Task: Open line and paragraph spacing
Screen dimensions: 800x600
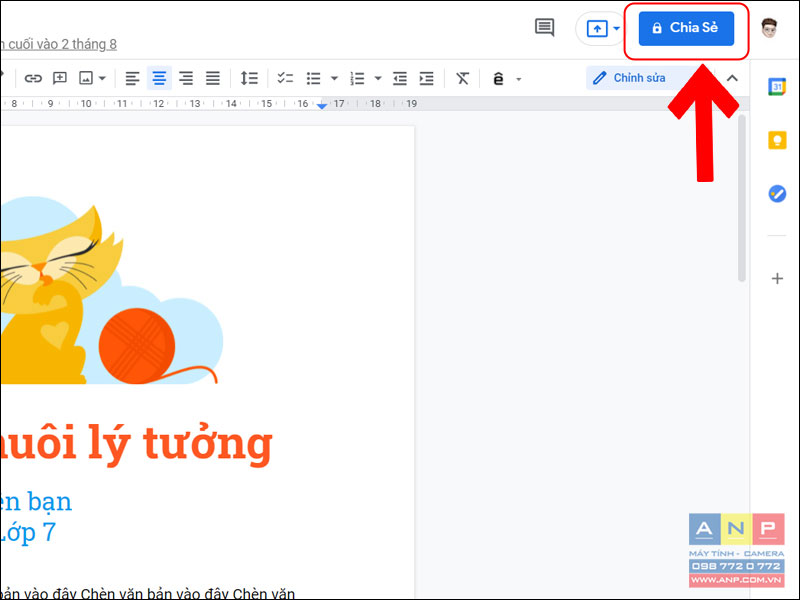Action: (249, 78)
